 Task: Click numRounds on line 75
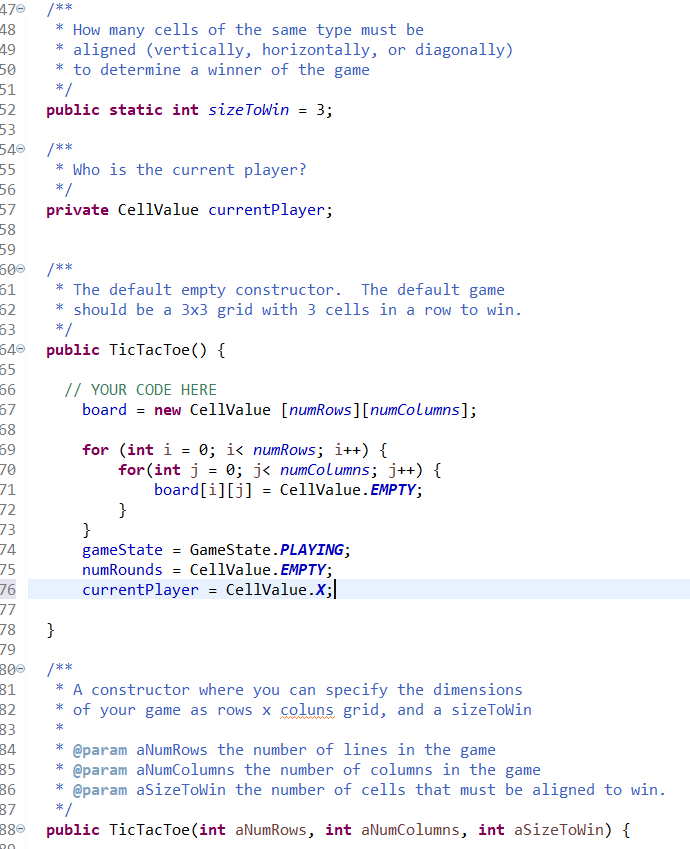122,570
